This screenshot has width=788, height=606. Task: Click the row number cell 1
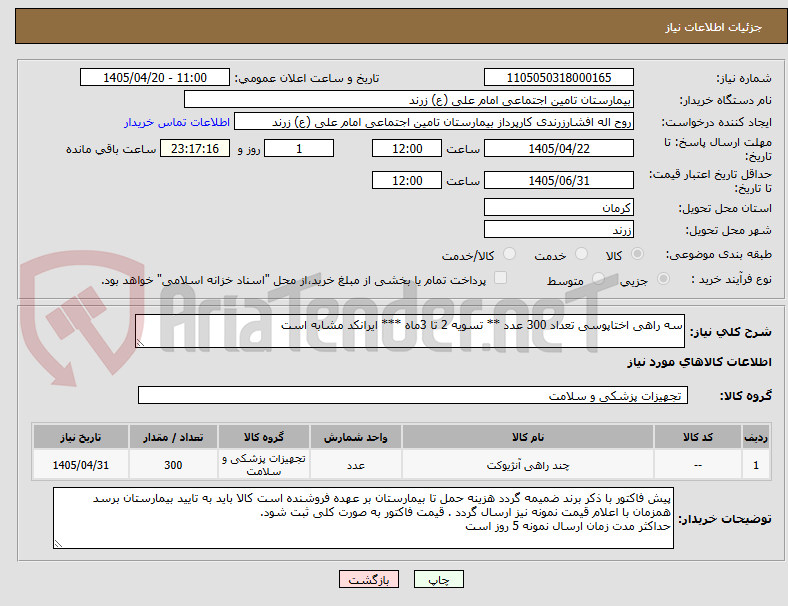coord(755,465)
